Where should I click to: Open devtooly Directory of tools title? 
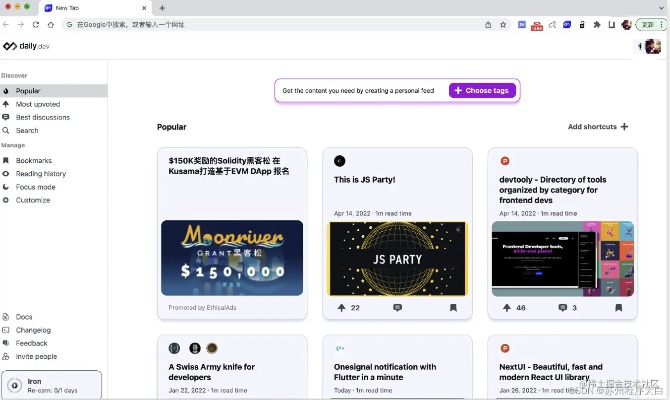pos(552,190)
